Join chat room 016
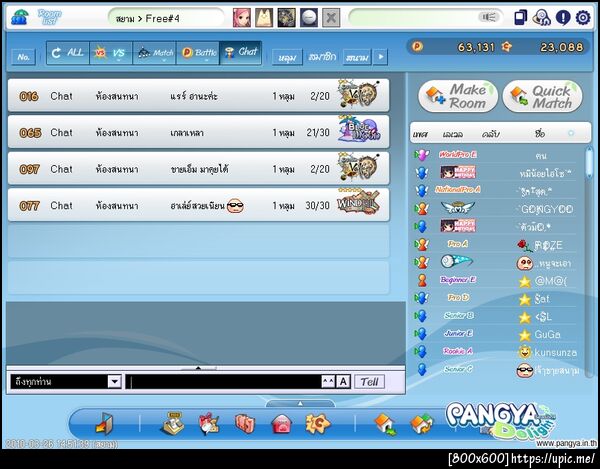Viewport: 600px width, 469px height. 198,96
